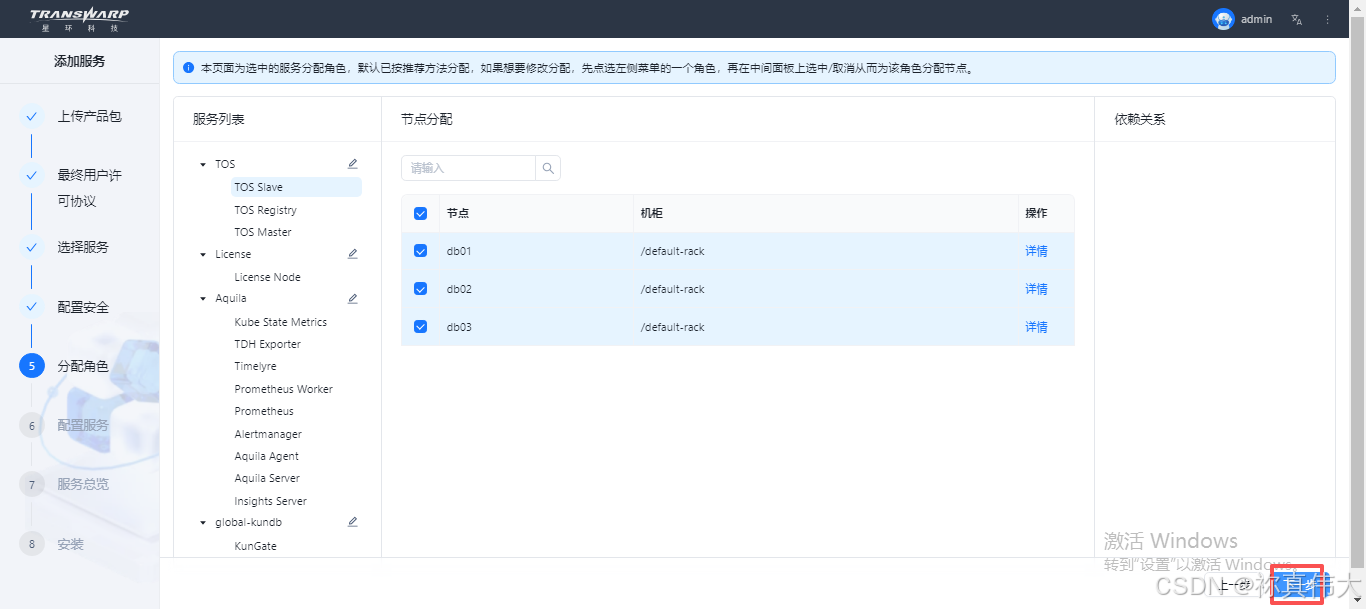Select the Kube State Metrics role
The image size is (1366, 609).
[280, 322]
